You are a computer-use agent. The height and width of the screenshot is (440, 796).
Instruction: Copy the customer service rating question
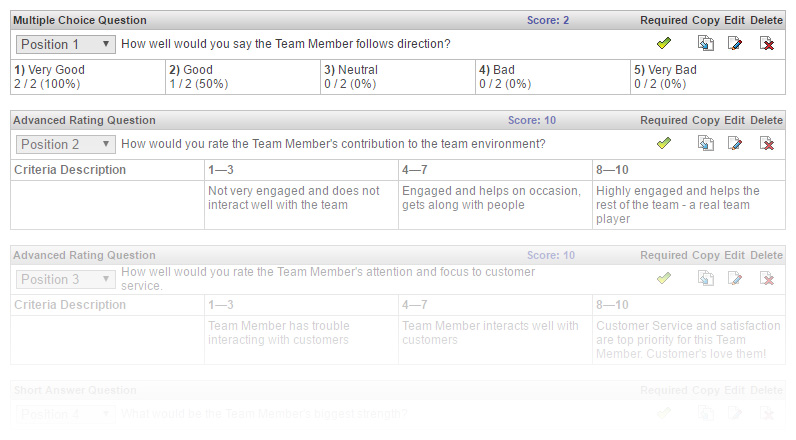[x=706, y=279]
